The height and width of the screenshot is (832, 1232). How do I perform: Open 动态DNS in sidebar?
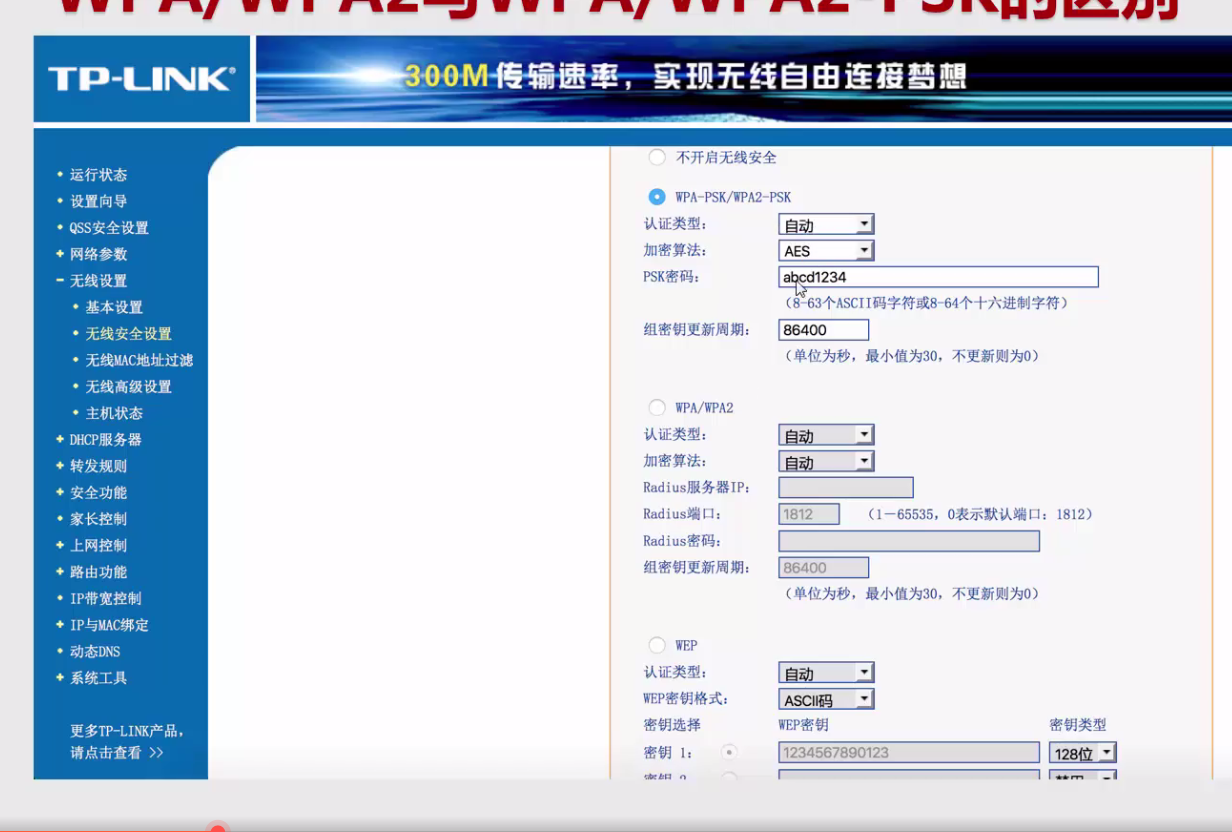94,651
